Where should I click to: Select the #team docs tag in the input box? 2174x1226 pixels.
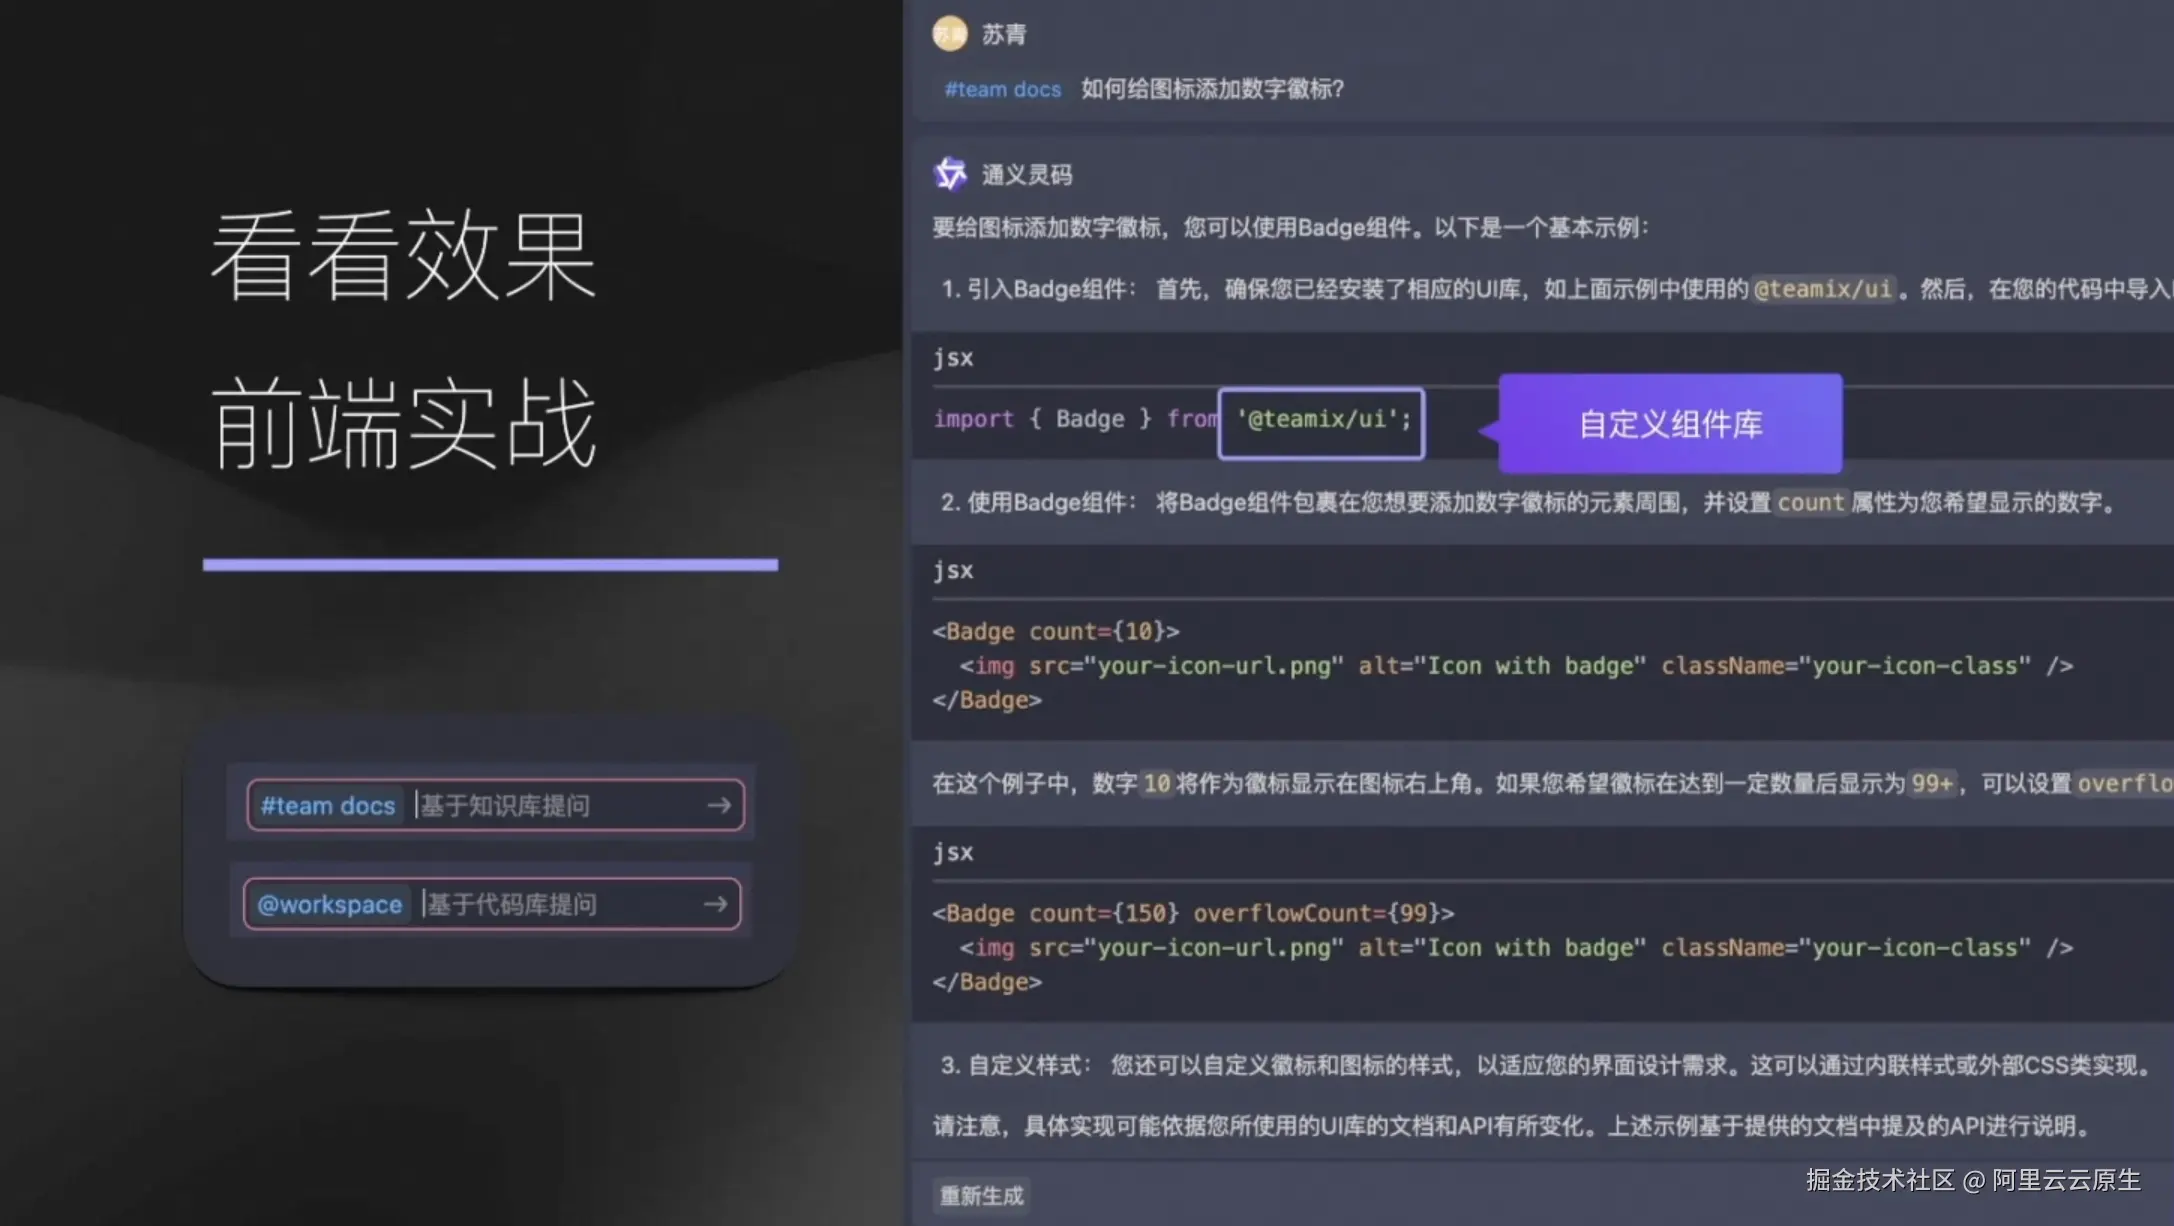point(327,805)
